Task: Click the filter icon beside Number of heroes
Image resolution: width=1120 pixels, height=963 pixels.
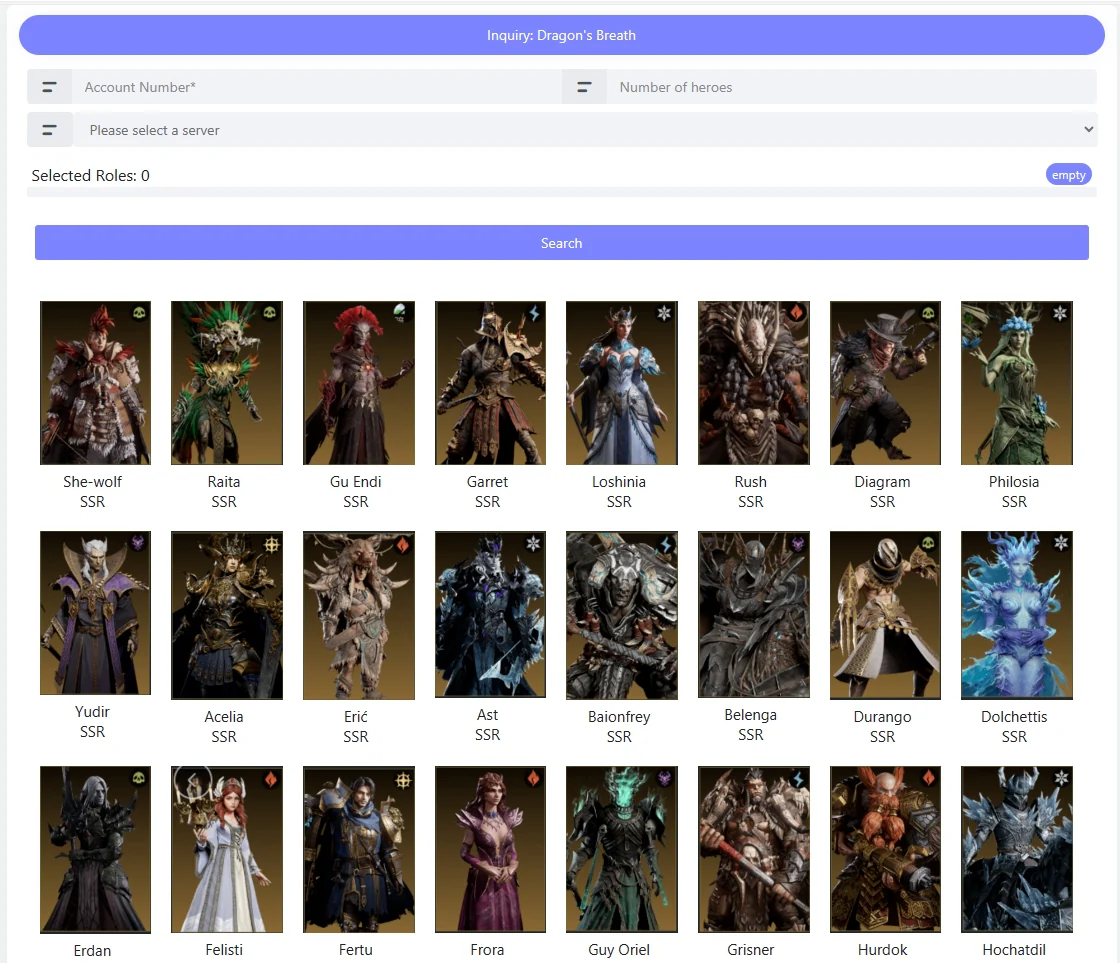Action: tap(586, 86)
